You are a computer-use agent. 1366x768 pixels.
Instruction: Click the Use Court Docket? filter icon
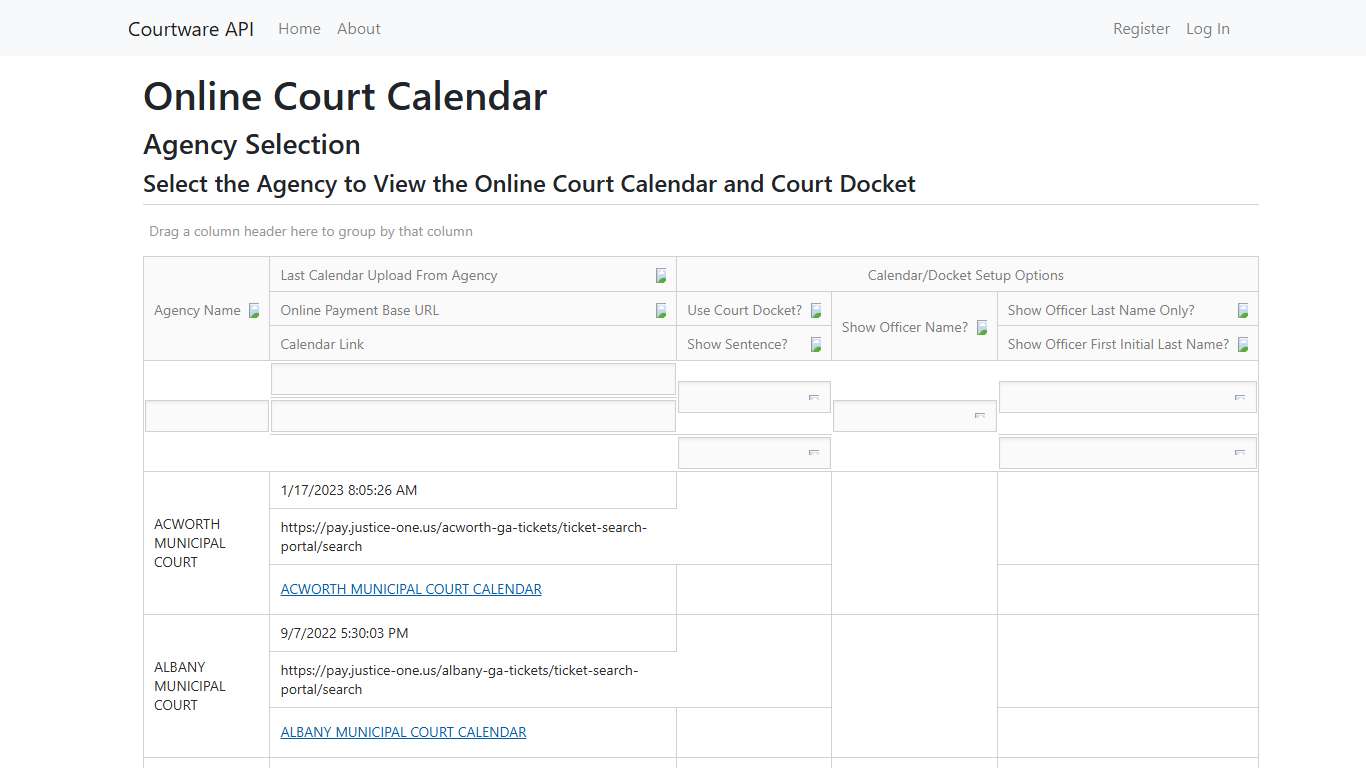[x=816, y=310]
